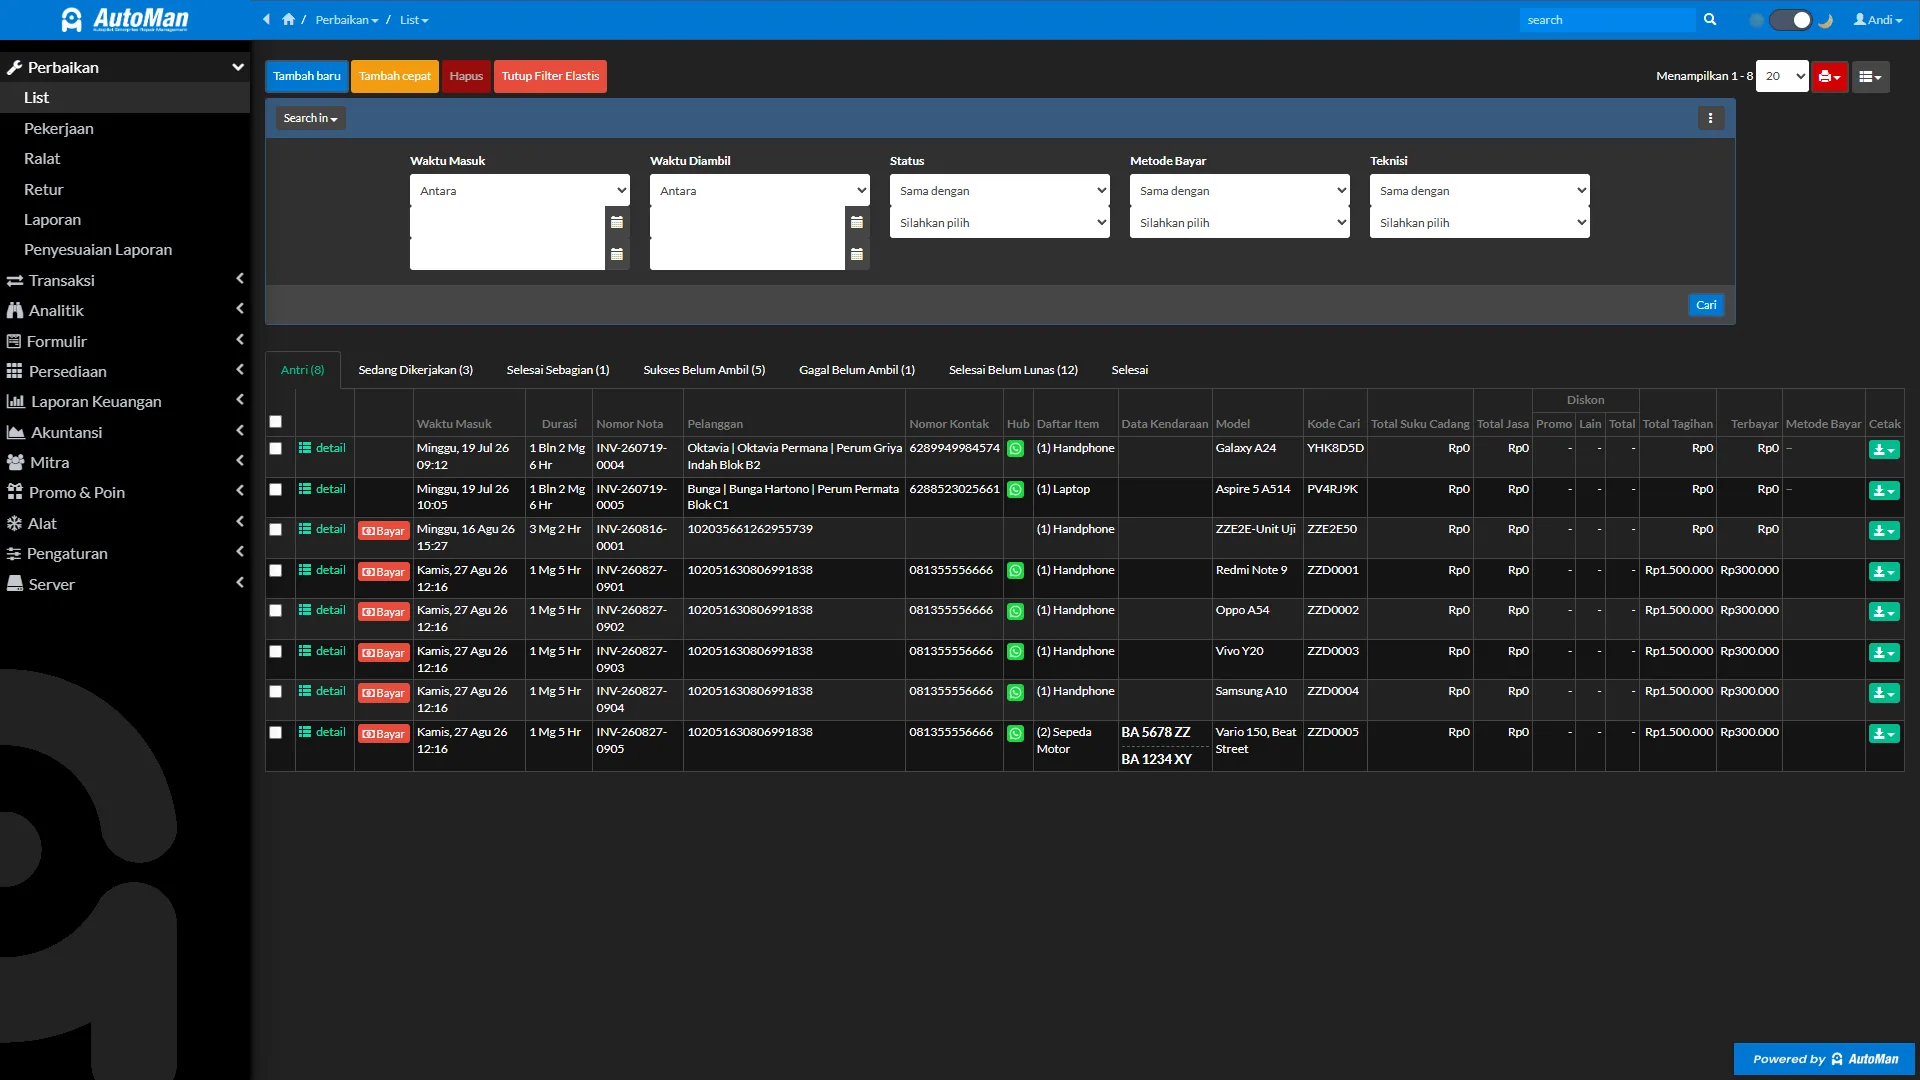The width and height of the screenshot is (1920, 1080).
Task: Open print download menu for INV-260827-0901
Action: coord(1884,572)
